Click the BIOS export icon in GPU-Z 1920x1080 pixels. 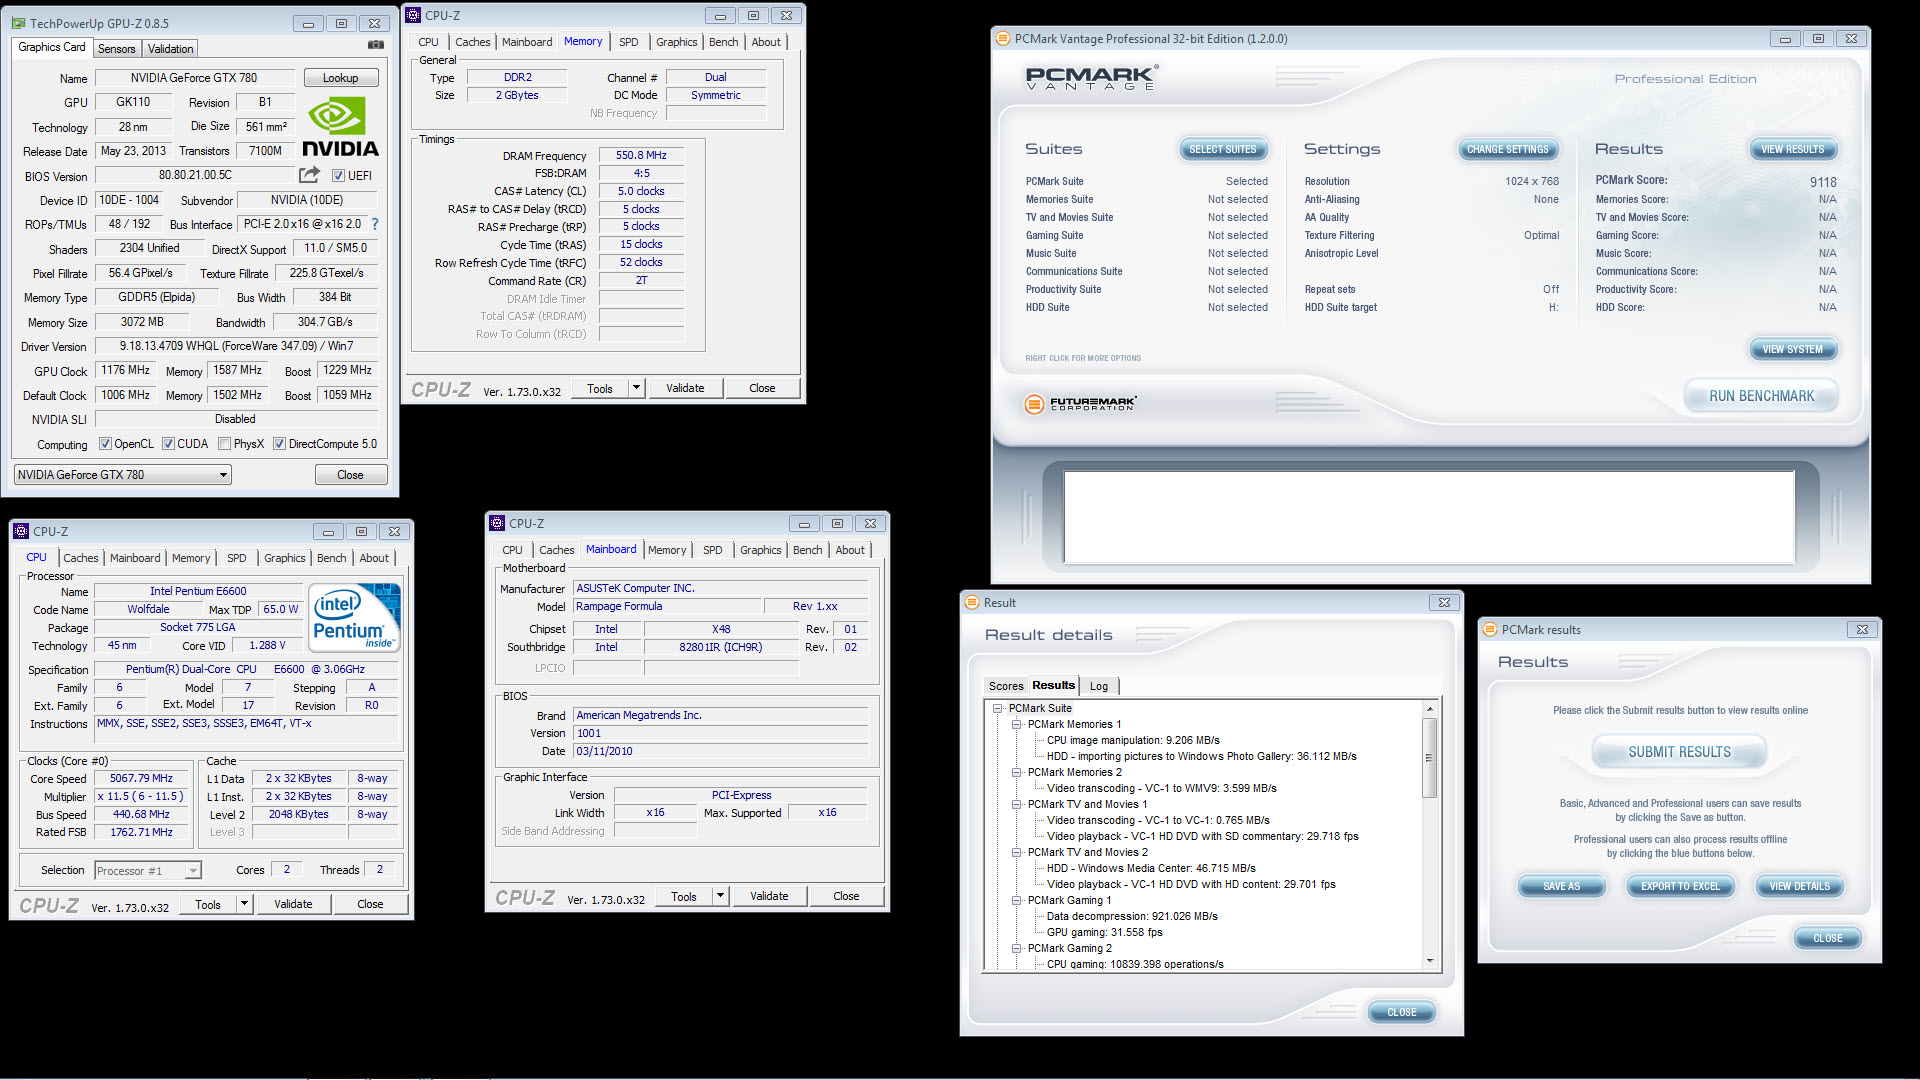(x=309, y=175)
